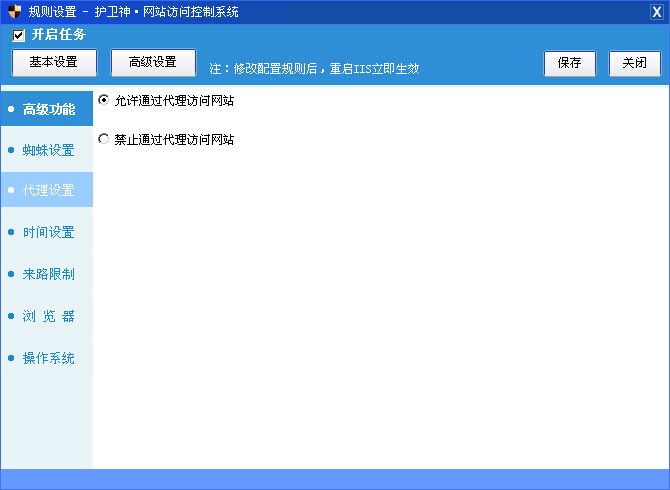This screenshot has width=670, height=490.
Task: Close the window with the X button
Action: (656, 12)
